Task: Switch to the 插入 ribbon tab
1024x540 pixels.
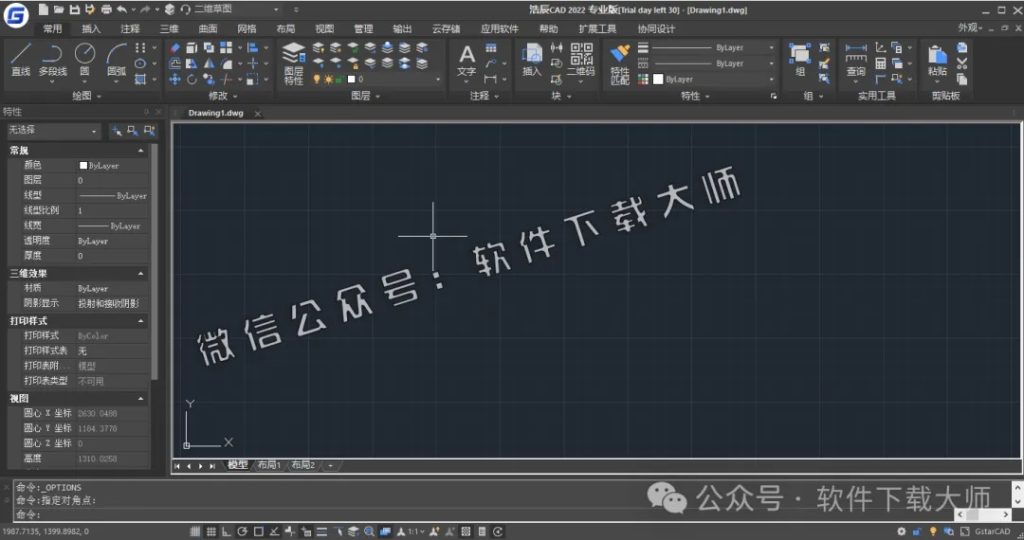Action: pyautogui.click(x=91, y=29)
